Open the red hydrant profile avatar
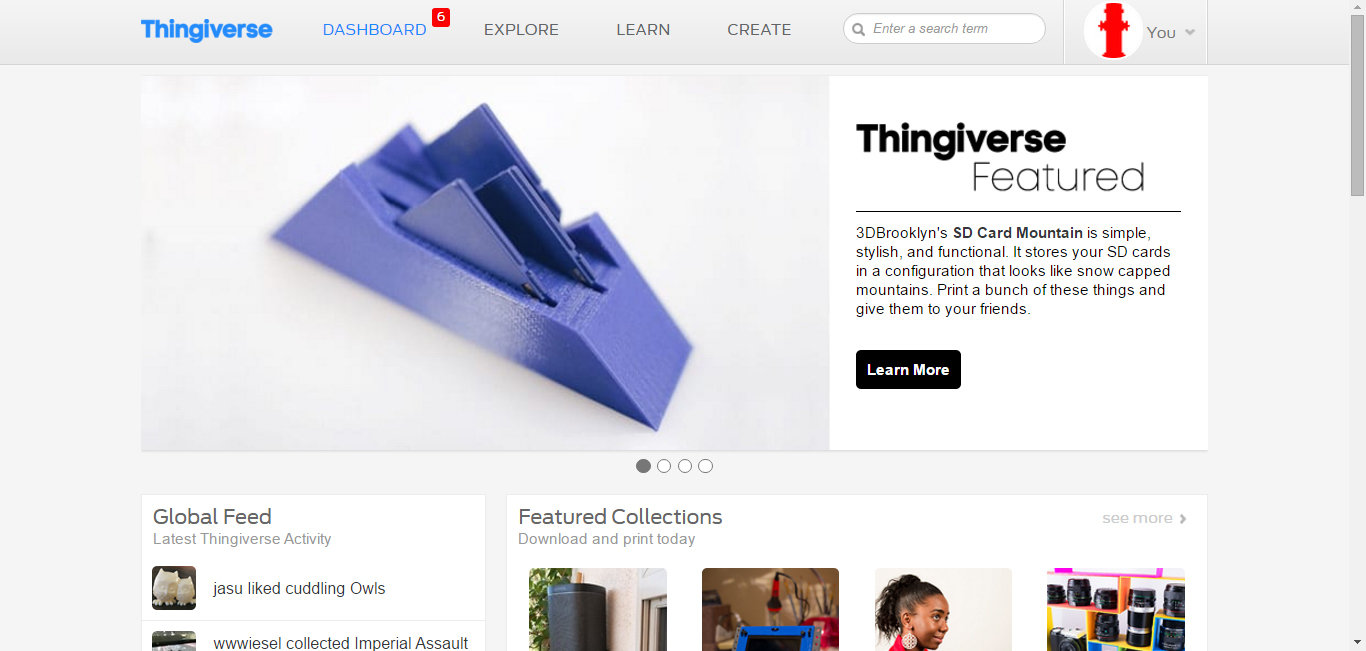1366x651 pixels. pos(1112,31)
